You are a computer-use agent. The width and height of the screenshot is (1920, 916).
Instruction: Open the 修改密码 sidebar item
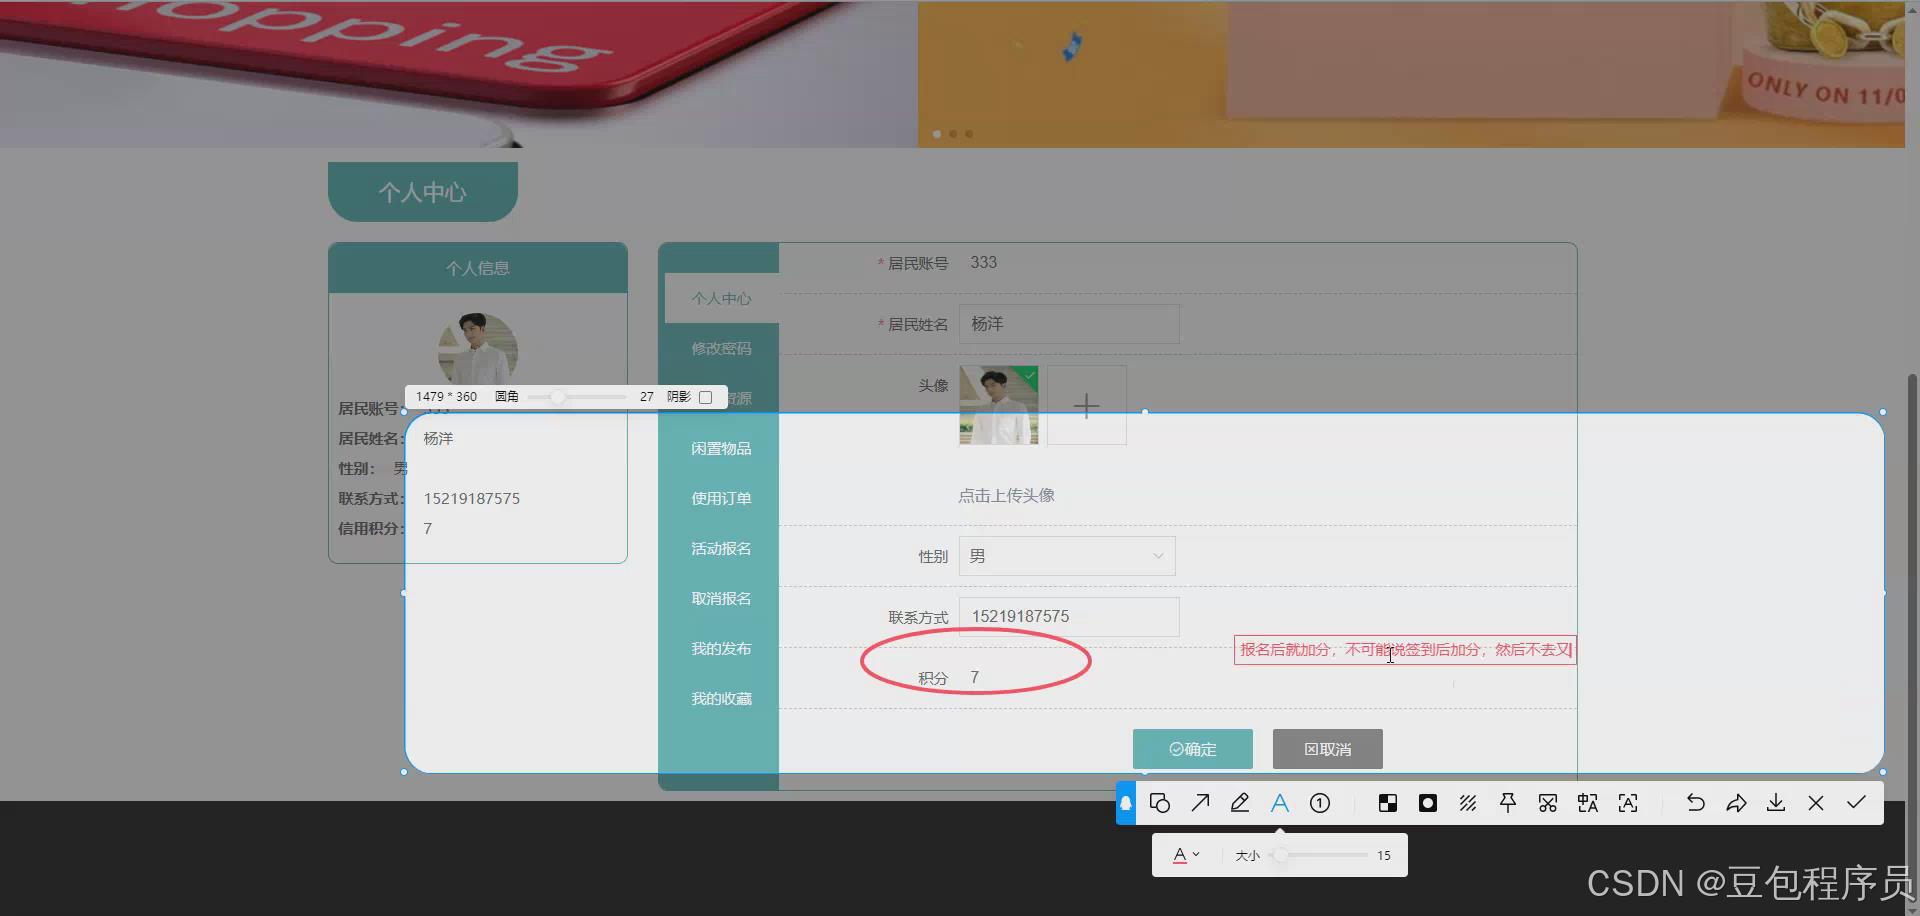(721, 348)
